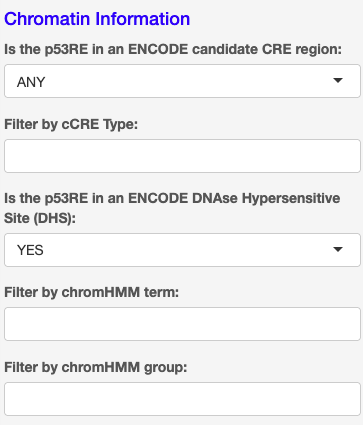The height and width of the screenshot is (425, 363).
Task: Click the ENCODE candidate CRE region label
Action: pyautogui.click(x=173, y=49)
